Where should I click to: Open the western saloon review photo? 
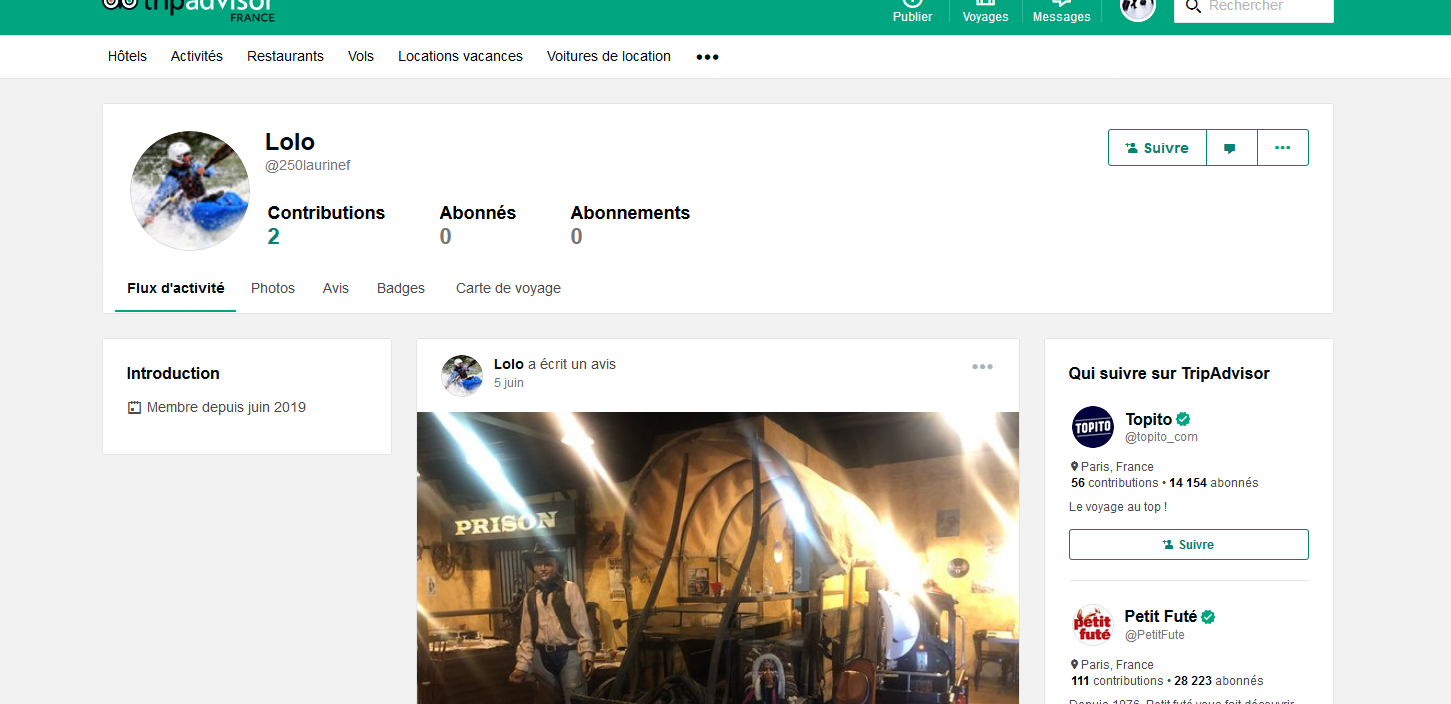[x=718, y=558]
